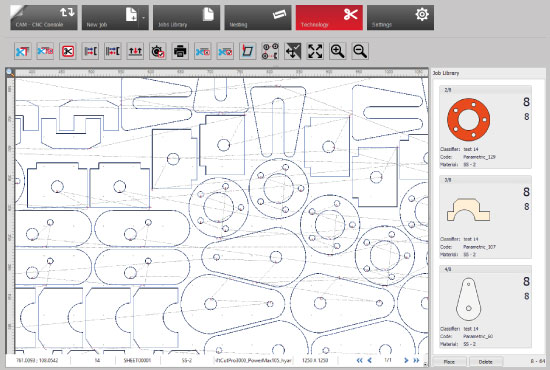Click the Delete button
This screenshot has height=370, width=550.
coord(486,362)
